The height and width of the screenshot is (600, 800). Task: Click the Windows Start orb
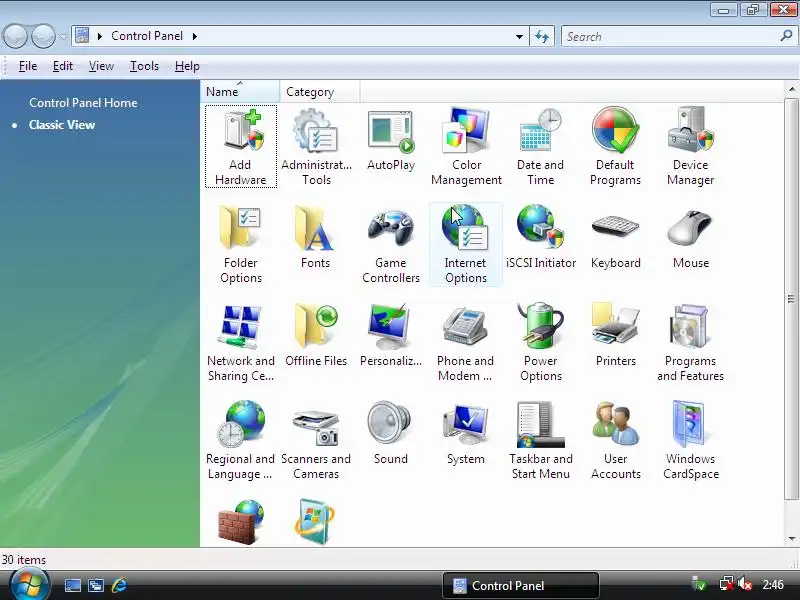[x=30, y=585]
